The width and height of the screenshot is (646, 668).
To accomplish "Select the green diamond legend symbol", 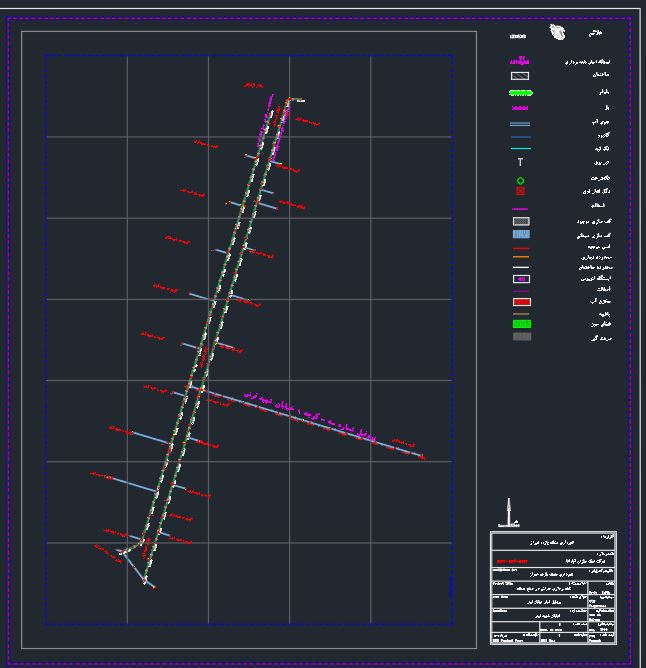I will coord(520,180).
